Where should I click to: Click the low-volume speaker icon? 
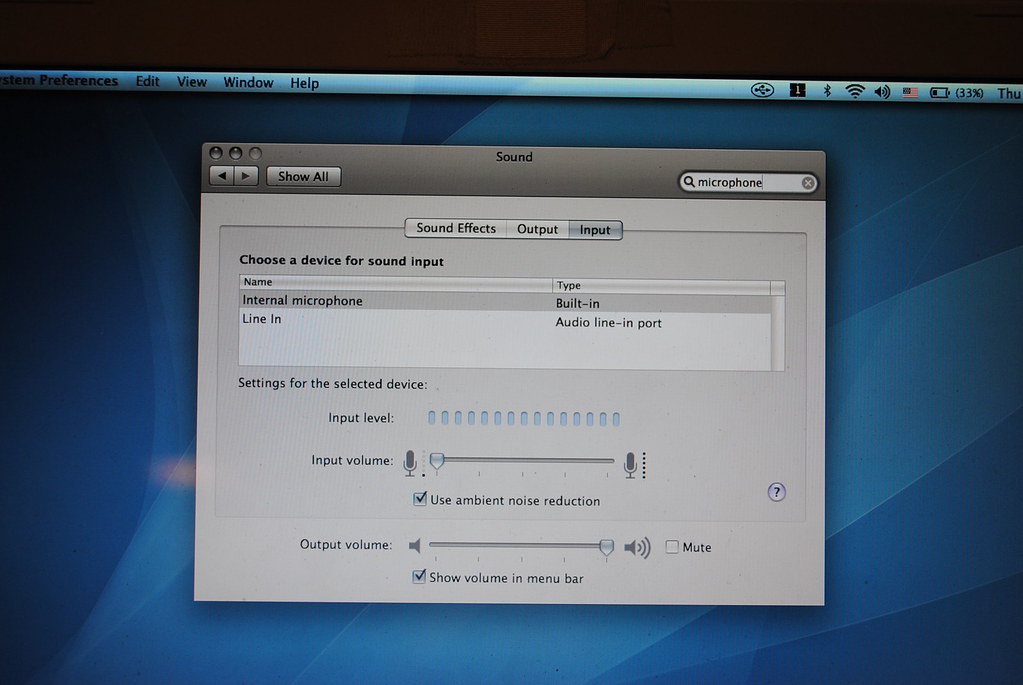point(415,546)
